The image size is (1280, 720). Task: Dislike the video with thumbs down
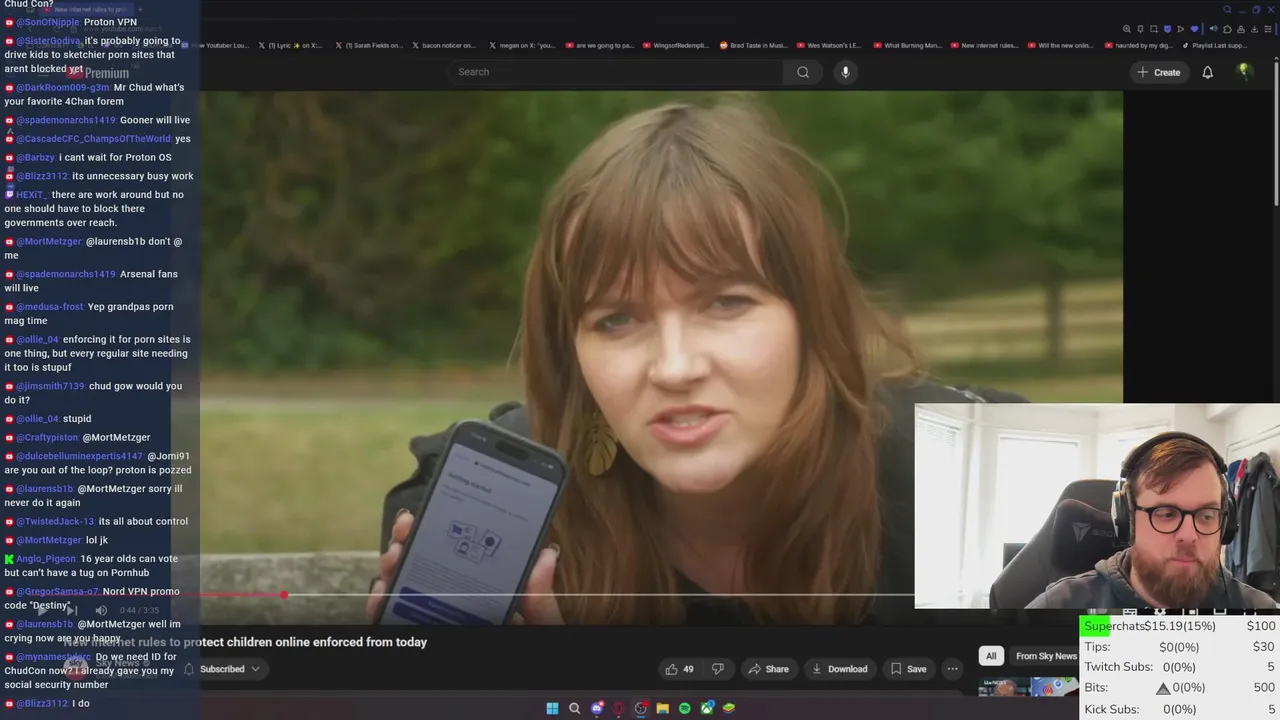717,669
